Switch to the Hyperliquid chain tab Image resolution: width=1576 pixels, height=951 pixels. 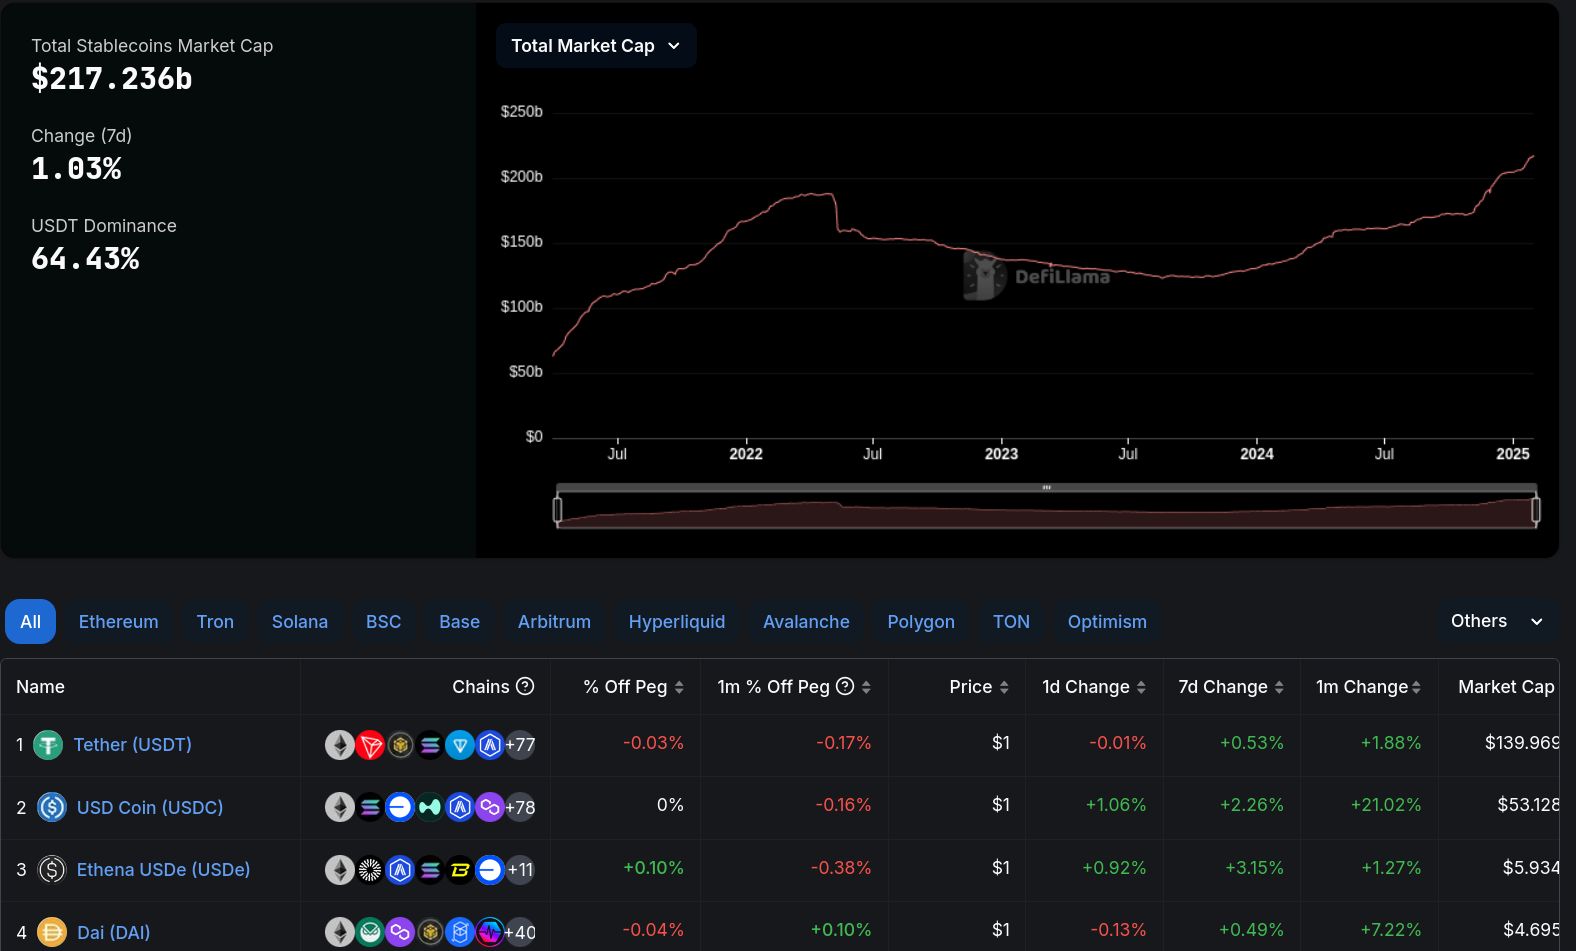(676, 622)
